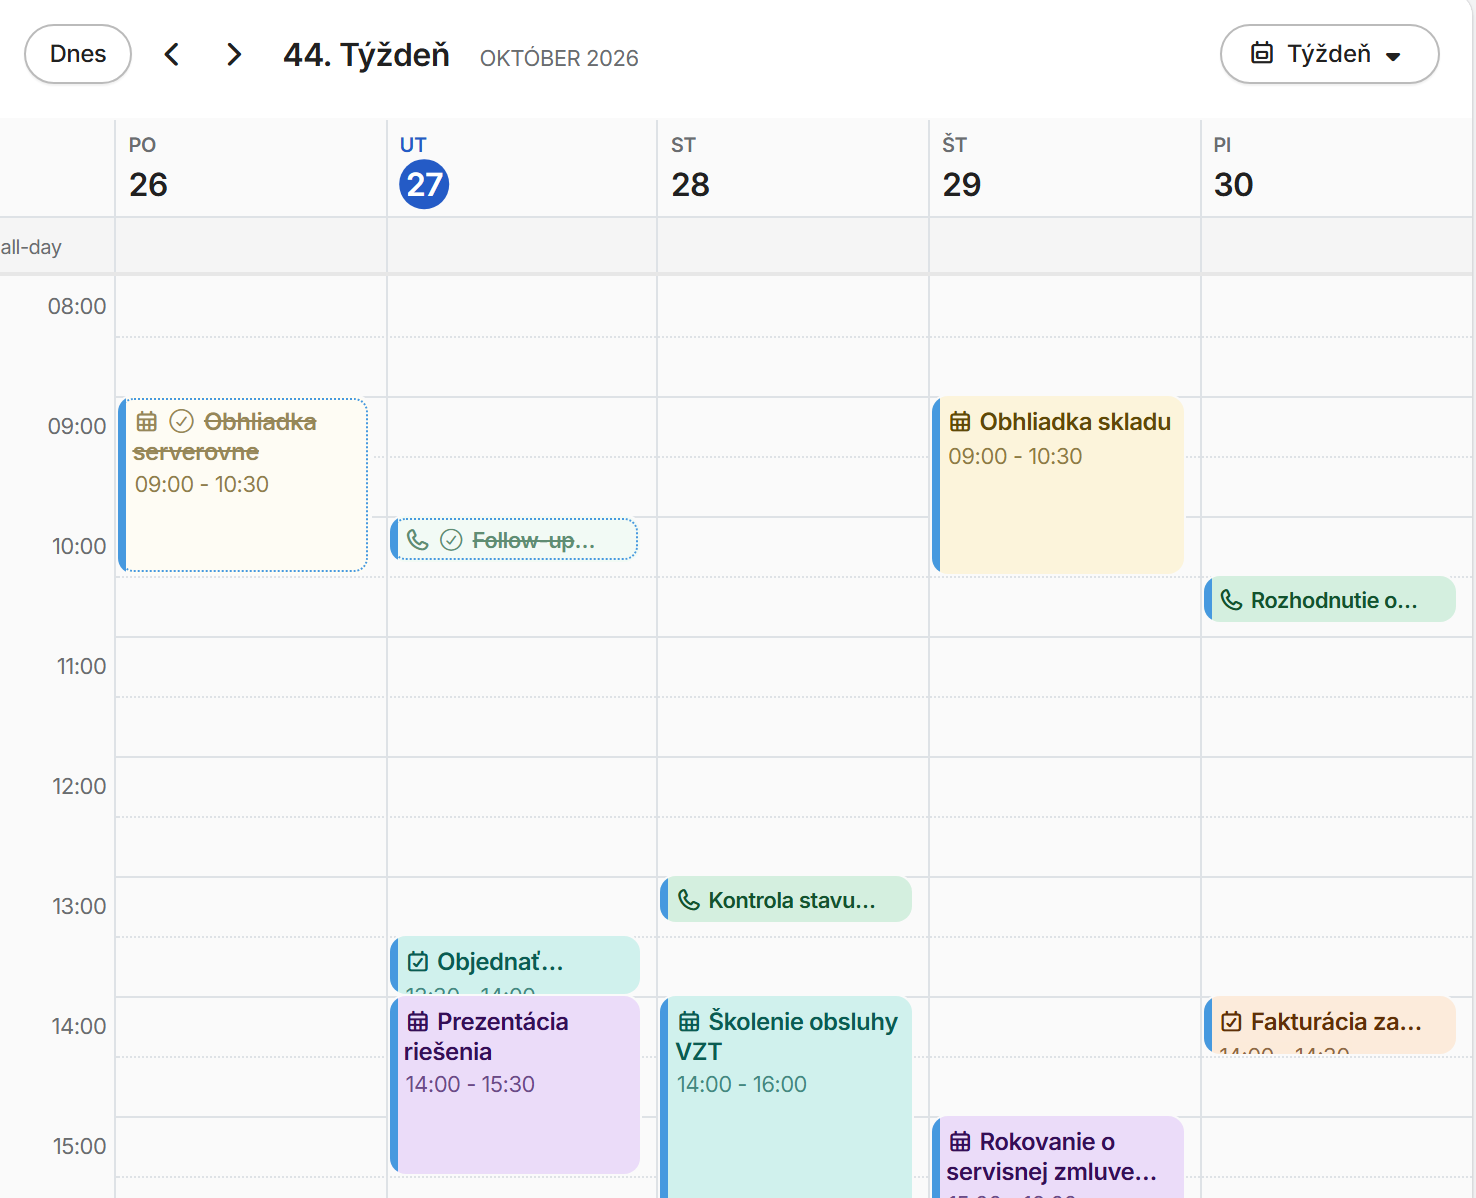Select Wednesday 28 day header

[x=793, y=168]
